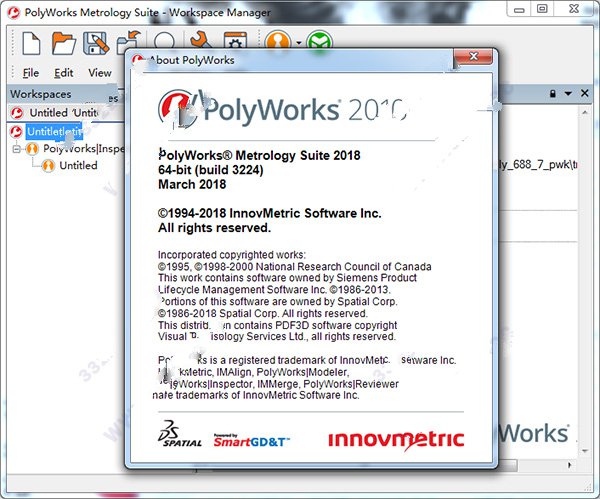Click 'Incorporated copyrighted works:' text
The height and width of the screenshot is (499, 600).
(x=232, y=255)
